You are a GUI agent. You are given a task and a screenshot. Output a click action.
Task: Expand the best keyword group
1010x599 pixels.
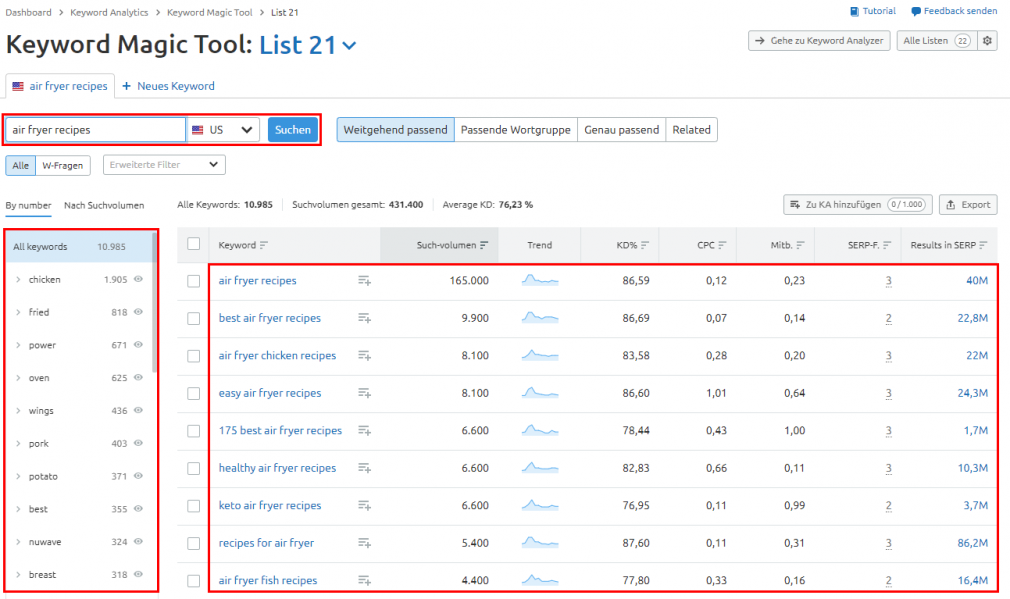18,509
